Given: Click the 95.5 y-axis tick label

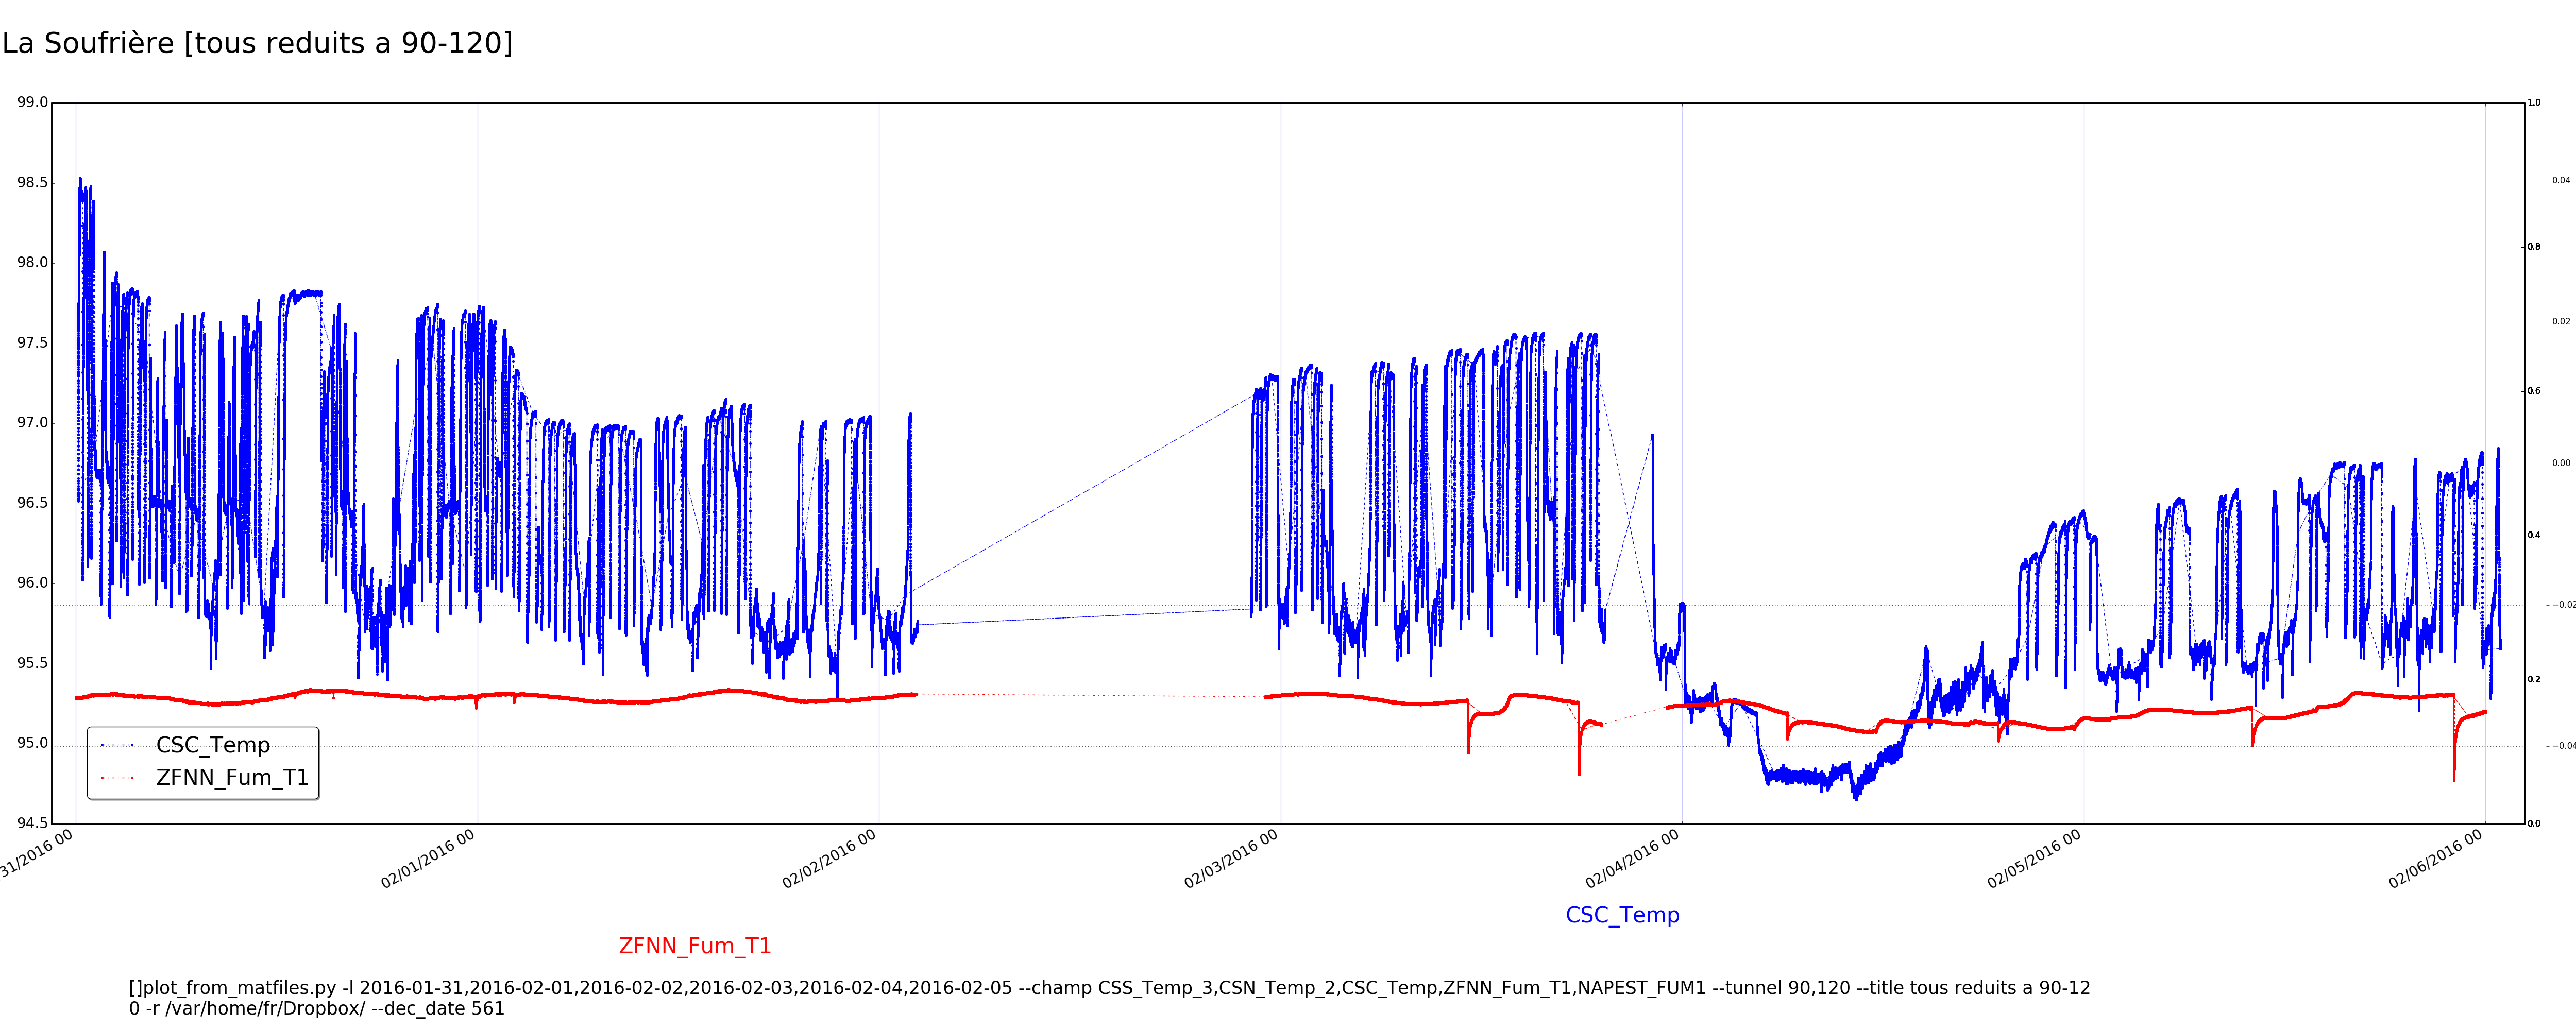Looking at the screenshot, I should point(32,663).
